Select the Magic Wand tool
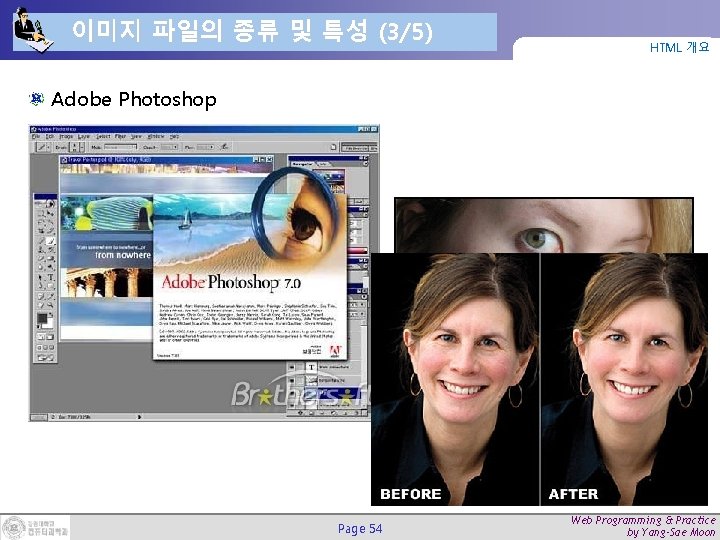Viewport: 720px width, 540px height. pos(51,222)
